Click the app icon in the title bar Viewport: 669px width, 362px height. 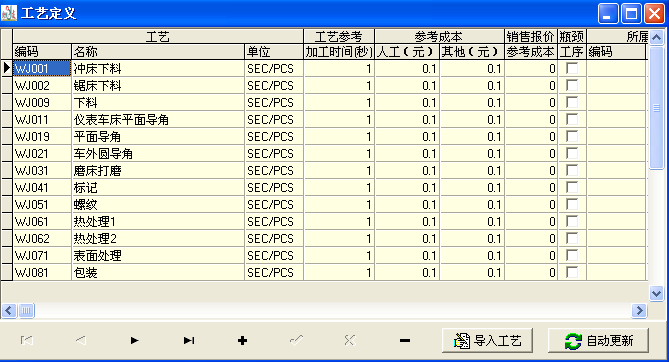pos(9,13)
